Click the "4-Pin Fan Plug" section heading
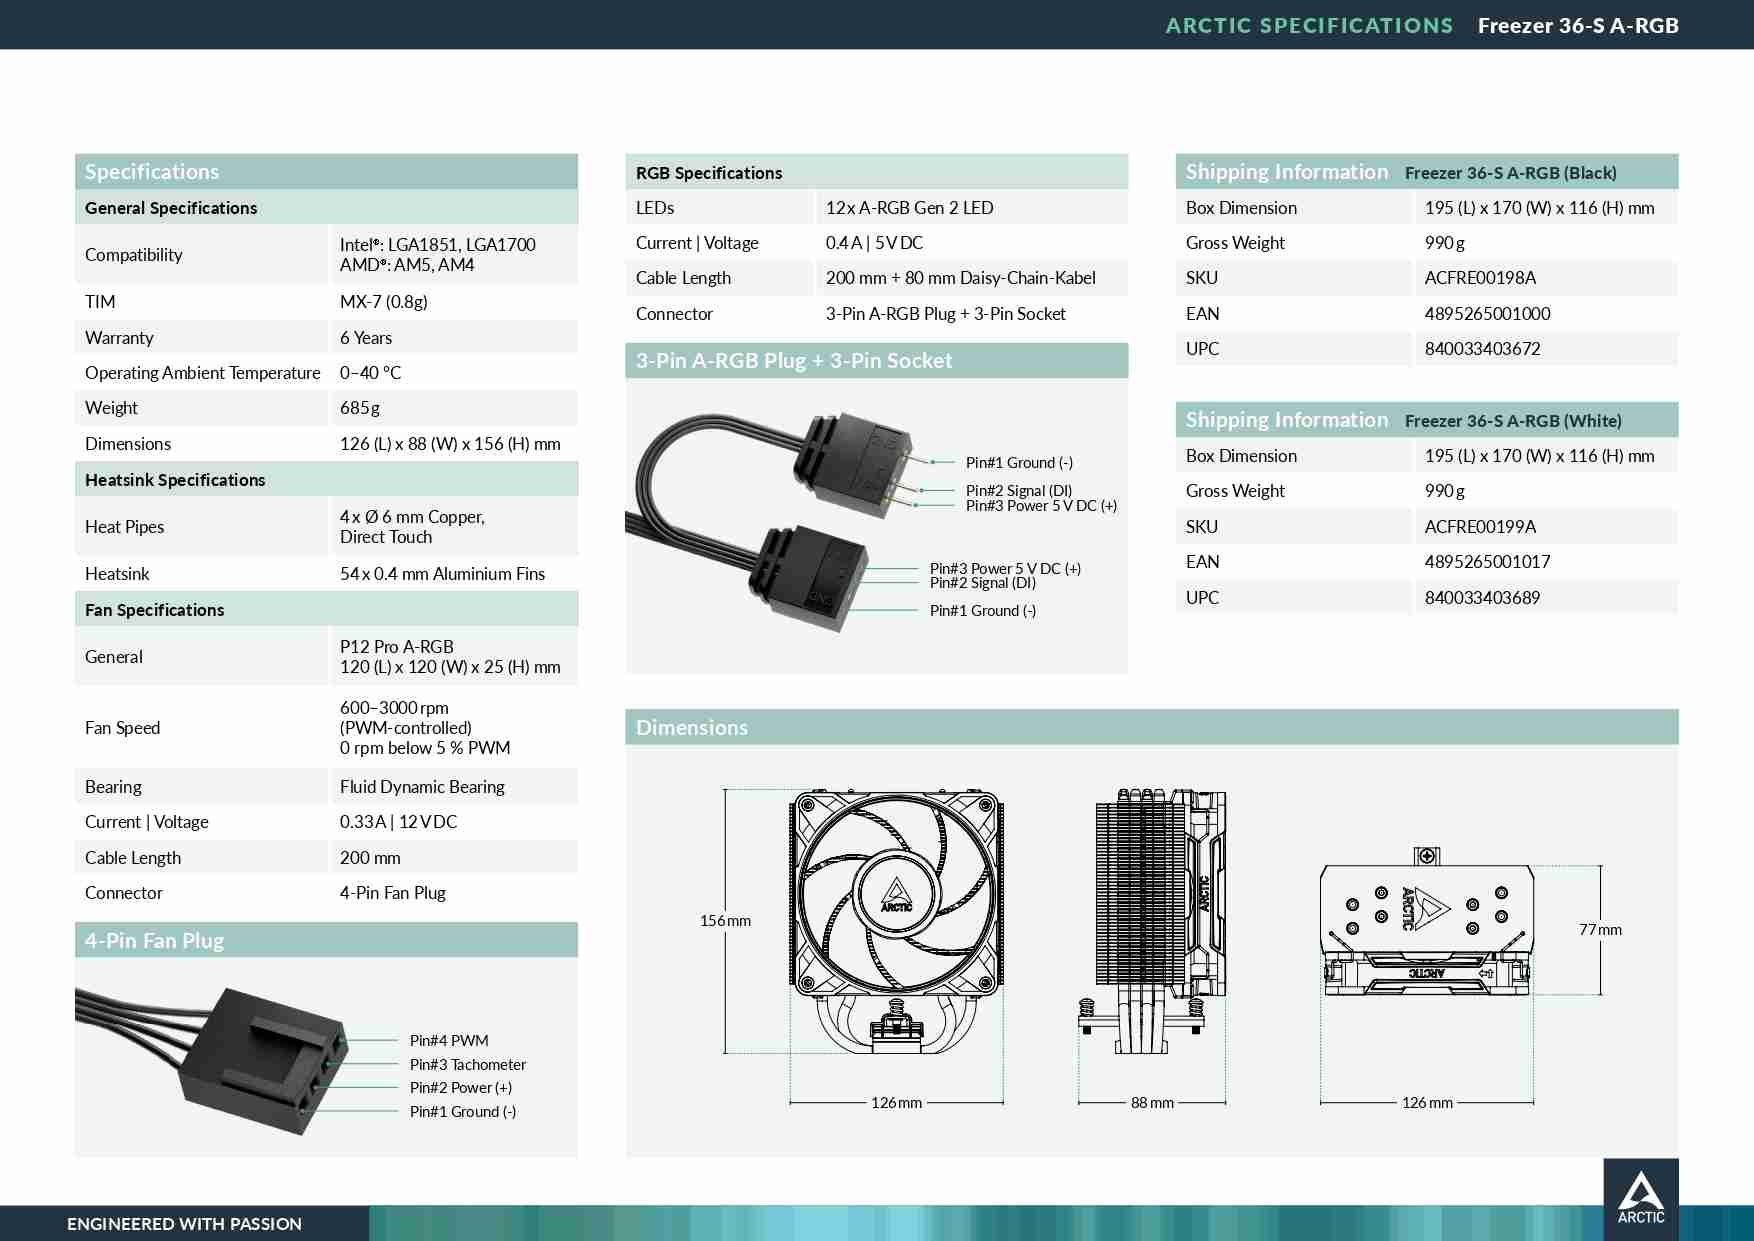The image size is (1754, 1241). [x=155, y=940]
